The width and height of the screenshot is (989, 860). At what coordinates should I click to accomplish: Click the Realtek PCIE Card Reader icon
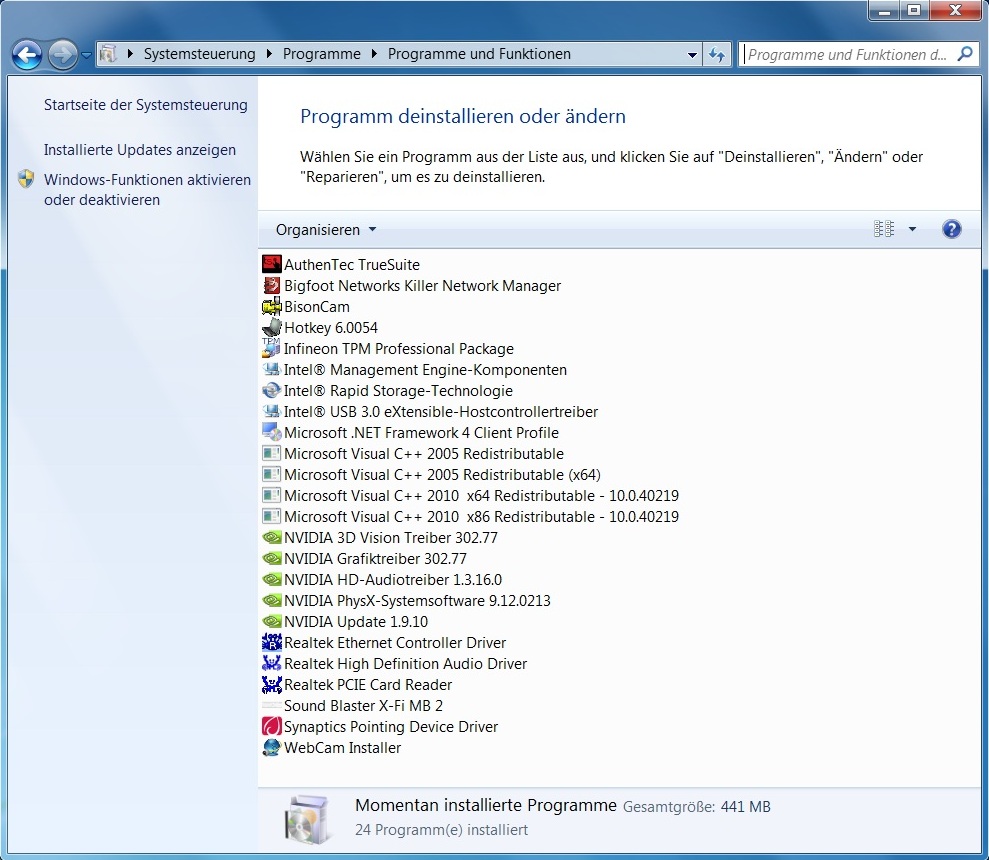tap(271, 684)
